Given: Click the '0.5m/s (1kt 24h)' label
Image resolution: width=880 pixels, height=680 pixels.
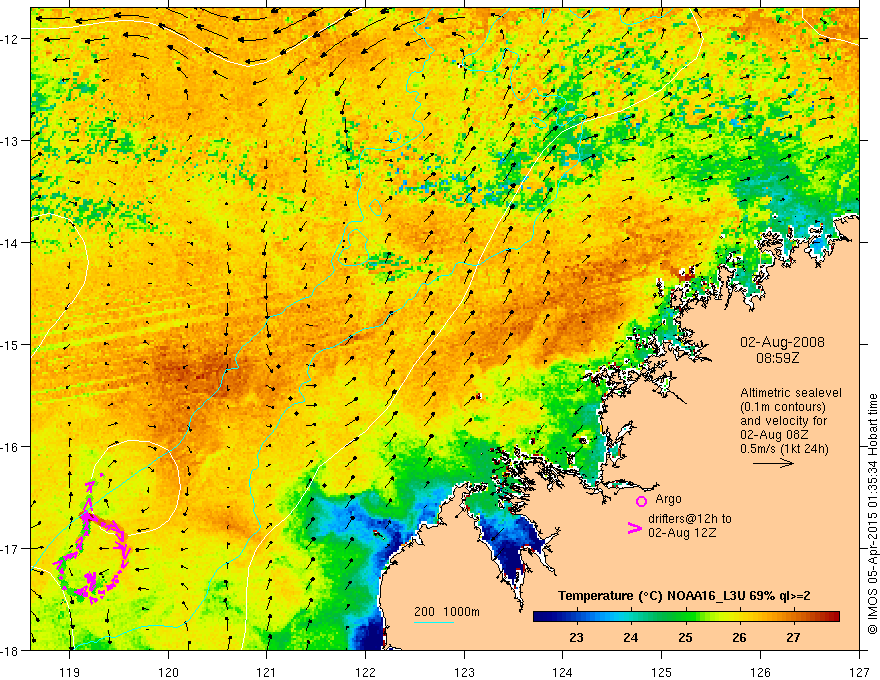Looking at the screenshot, I should [784, 448].
